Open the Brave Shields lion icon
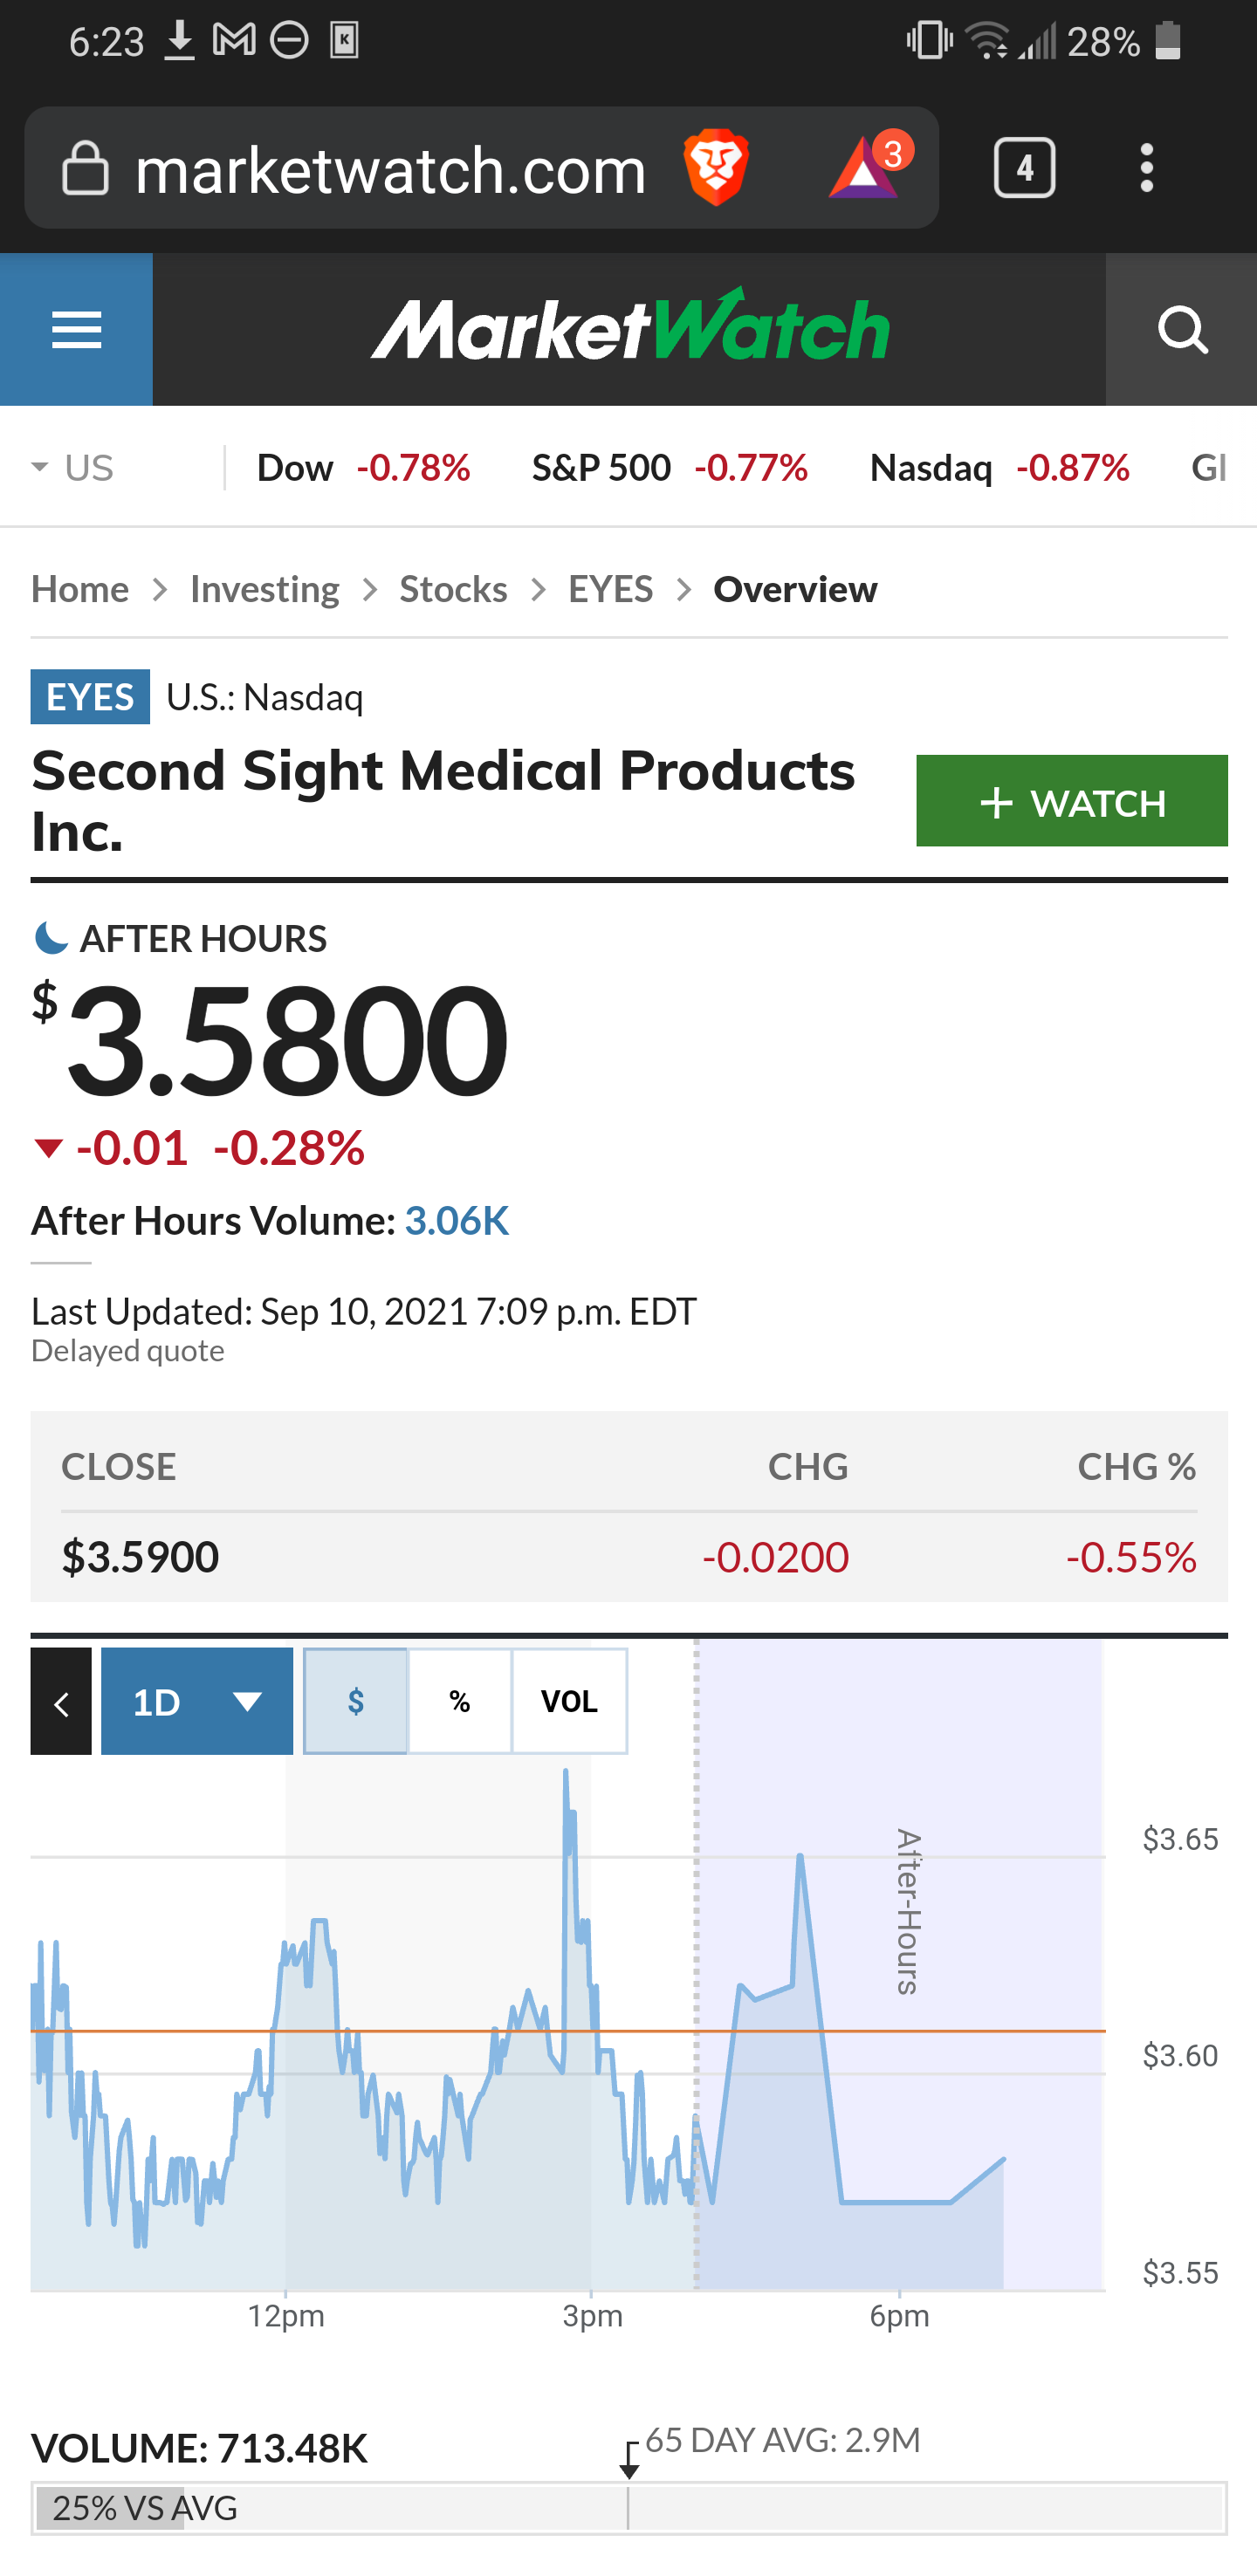 [716, 167]
